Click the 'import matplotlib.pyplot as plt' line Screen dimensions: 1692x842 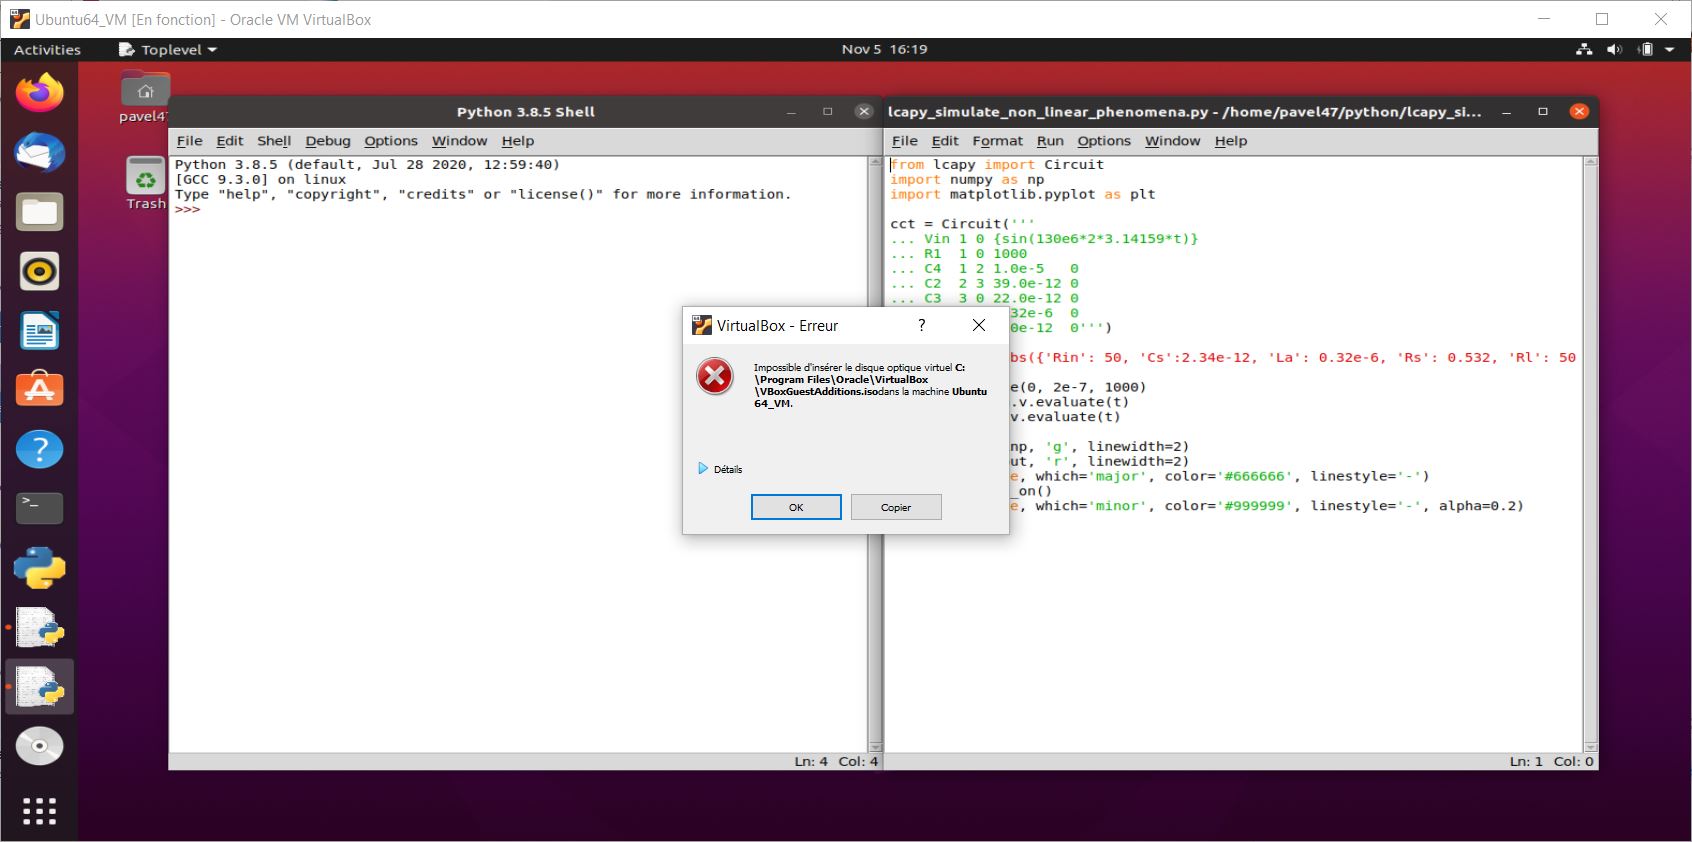1022,195
